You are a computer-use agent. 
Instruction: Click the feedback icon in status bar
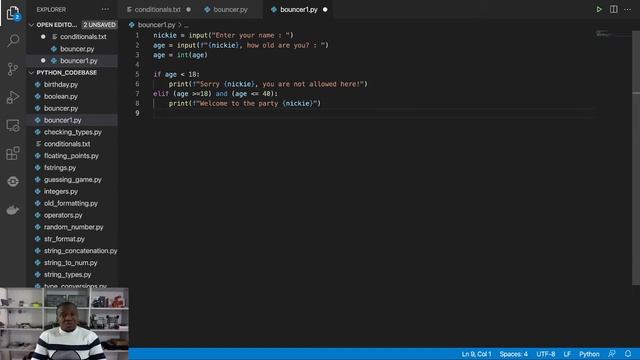point(611,353)
